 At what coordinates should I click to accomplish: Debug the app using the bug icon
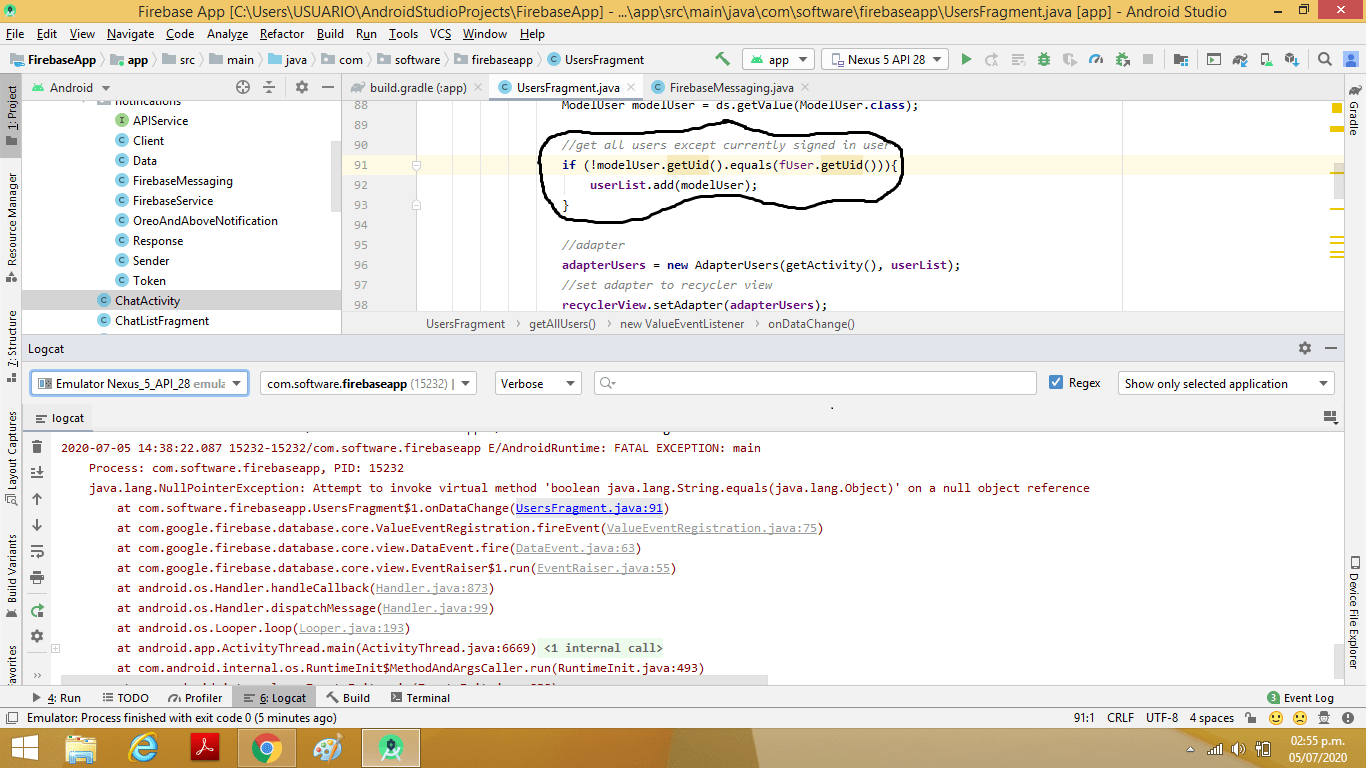[1043, 59]
